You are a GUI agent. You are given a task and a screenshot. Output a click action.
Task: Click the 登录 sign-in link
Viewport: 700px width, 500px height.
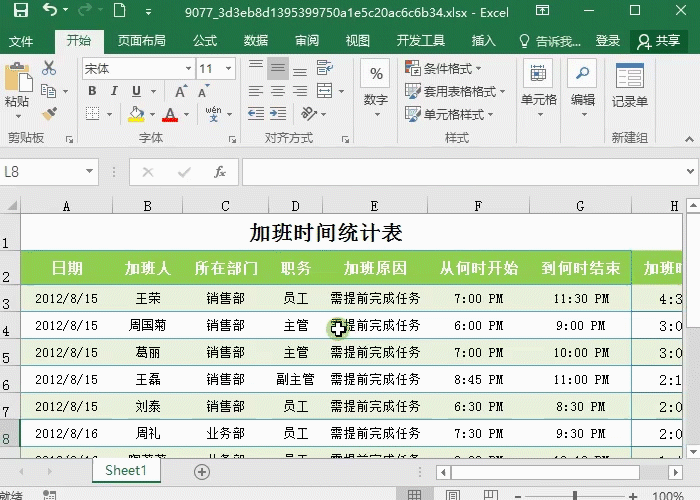click(x=608, y=41)
